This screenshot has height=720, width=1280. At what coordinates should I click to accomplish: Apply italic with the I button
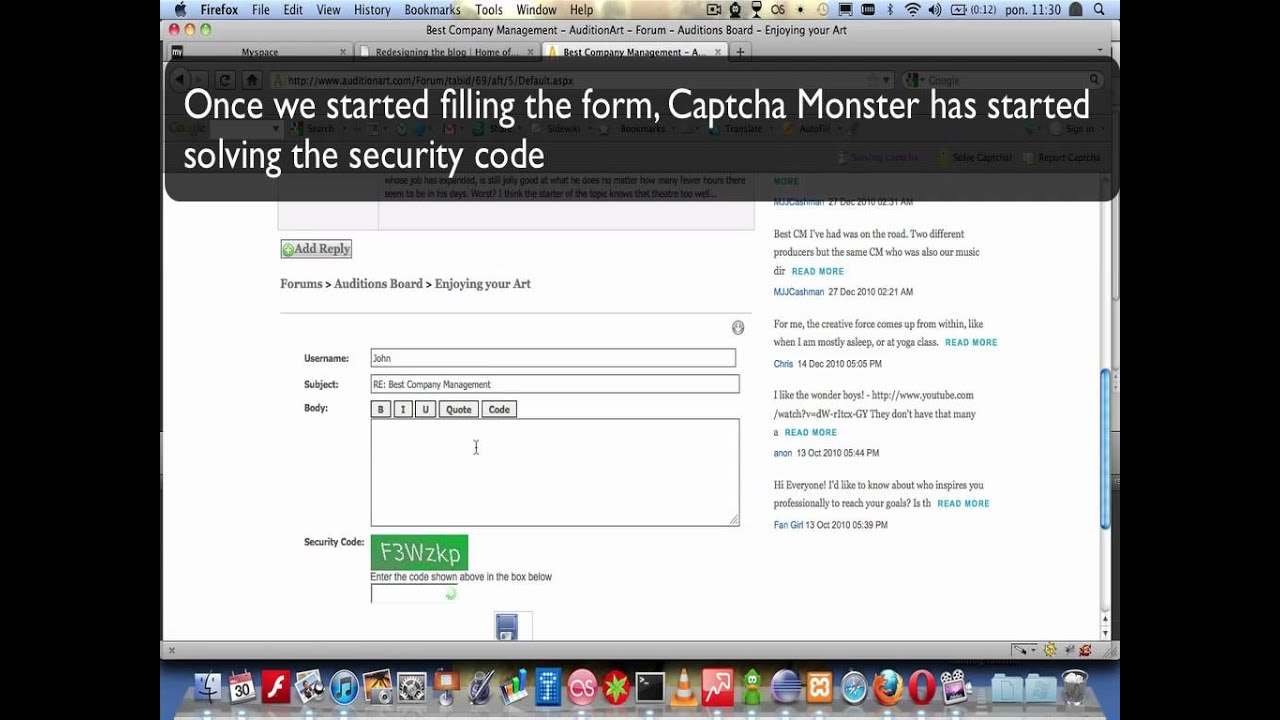point(403,409)
